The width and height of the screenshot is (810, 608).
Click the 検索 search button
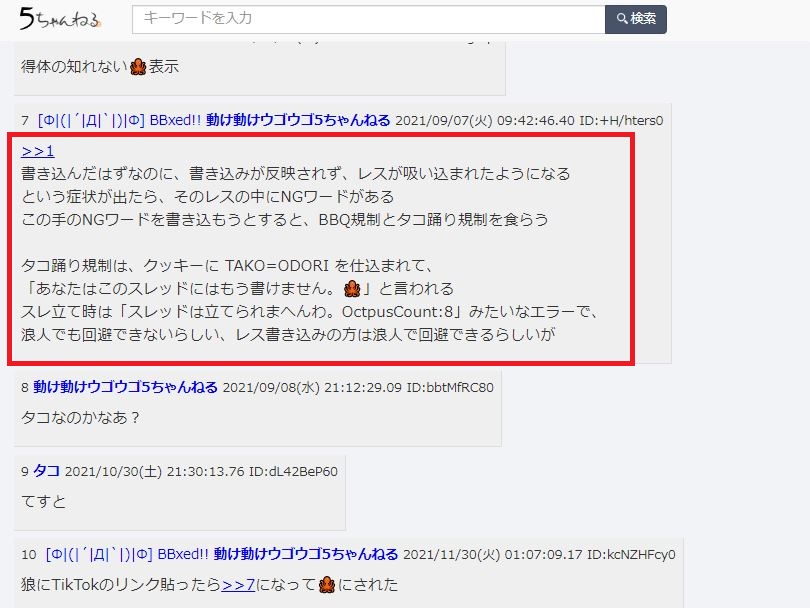pyautogui.click(x=636, y=20)
